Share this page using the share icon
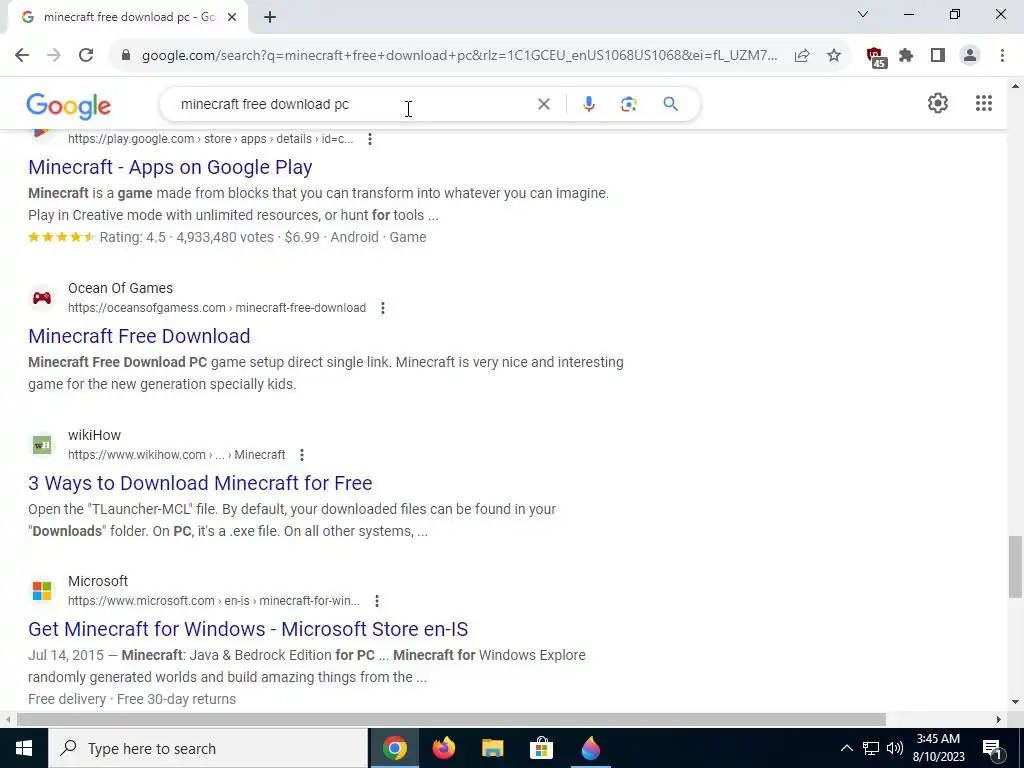The width and height of the screenshot is (1024, 768). (x=802, y=56)
